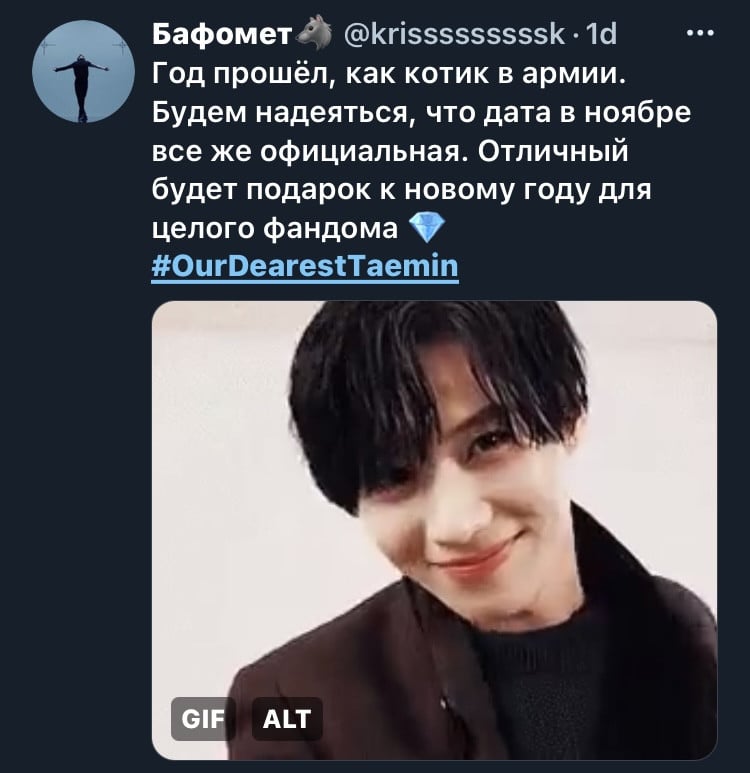Open the profile via the name Бафомет
The width and height of the screenshot is (750, 773).
[222, 34]
